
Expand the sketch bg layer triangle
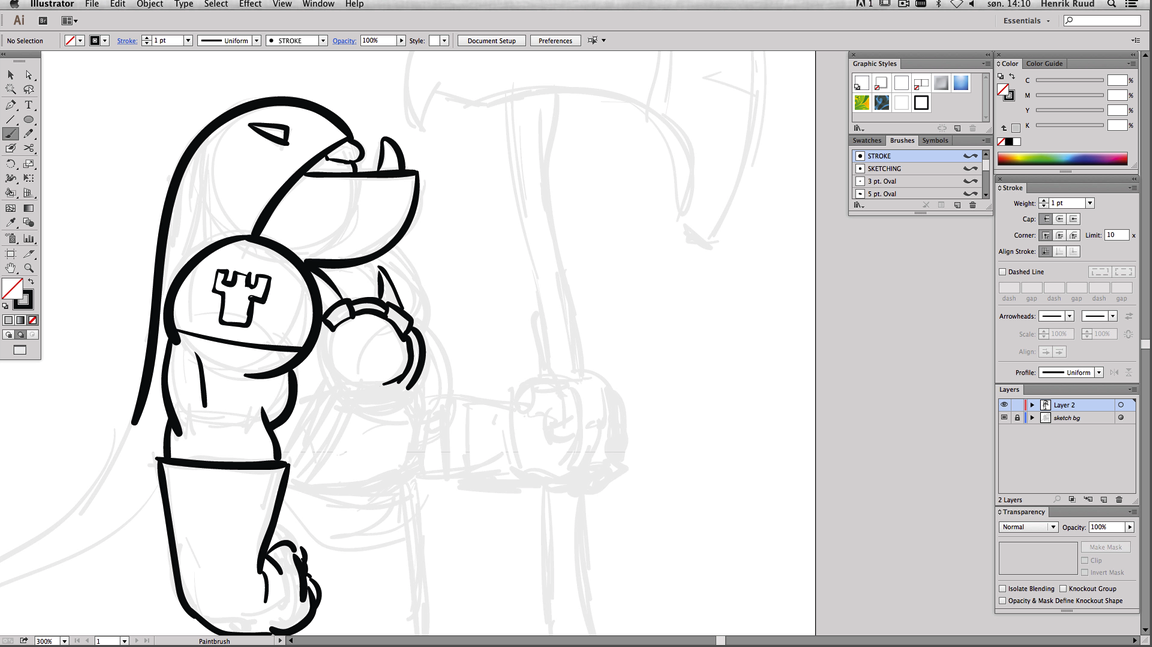click(x=1032, y=418)
